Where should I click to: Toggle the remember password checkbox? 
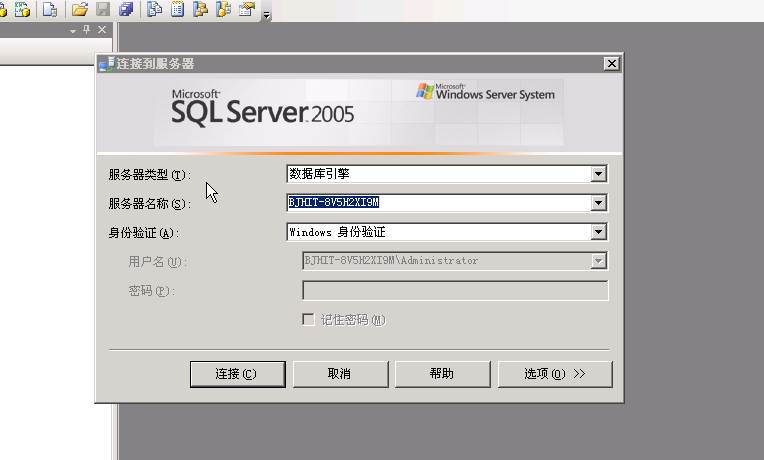tap(308, 320)
